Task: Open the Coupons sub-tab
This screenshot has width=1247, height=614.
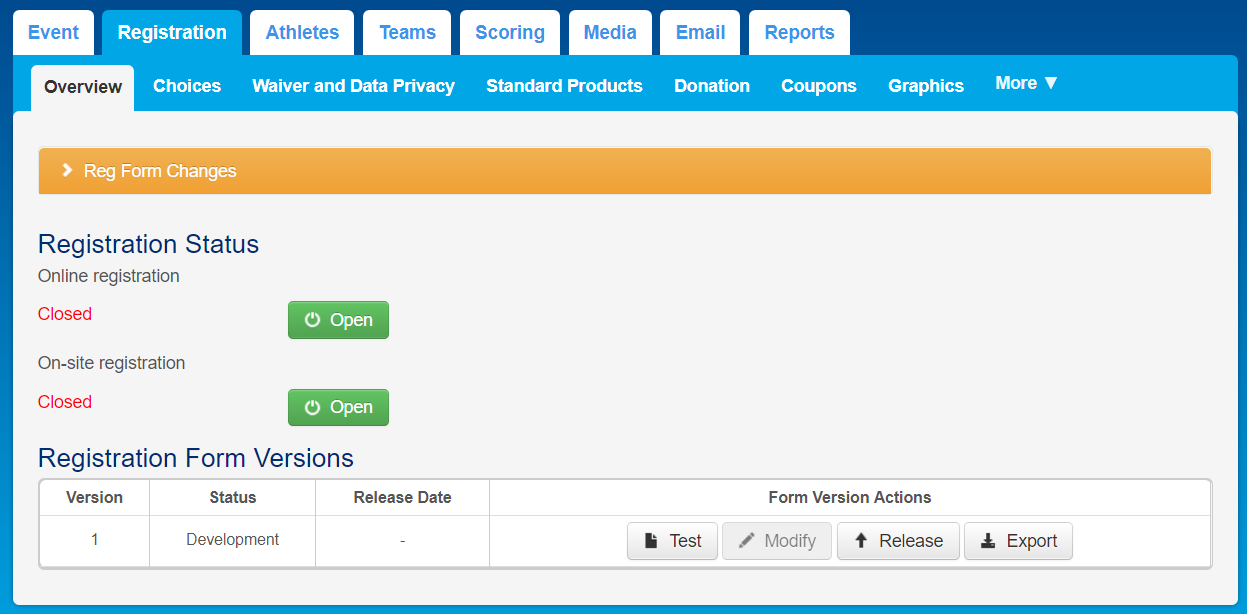Action: (819, 86)
